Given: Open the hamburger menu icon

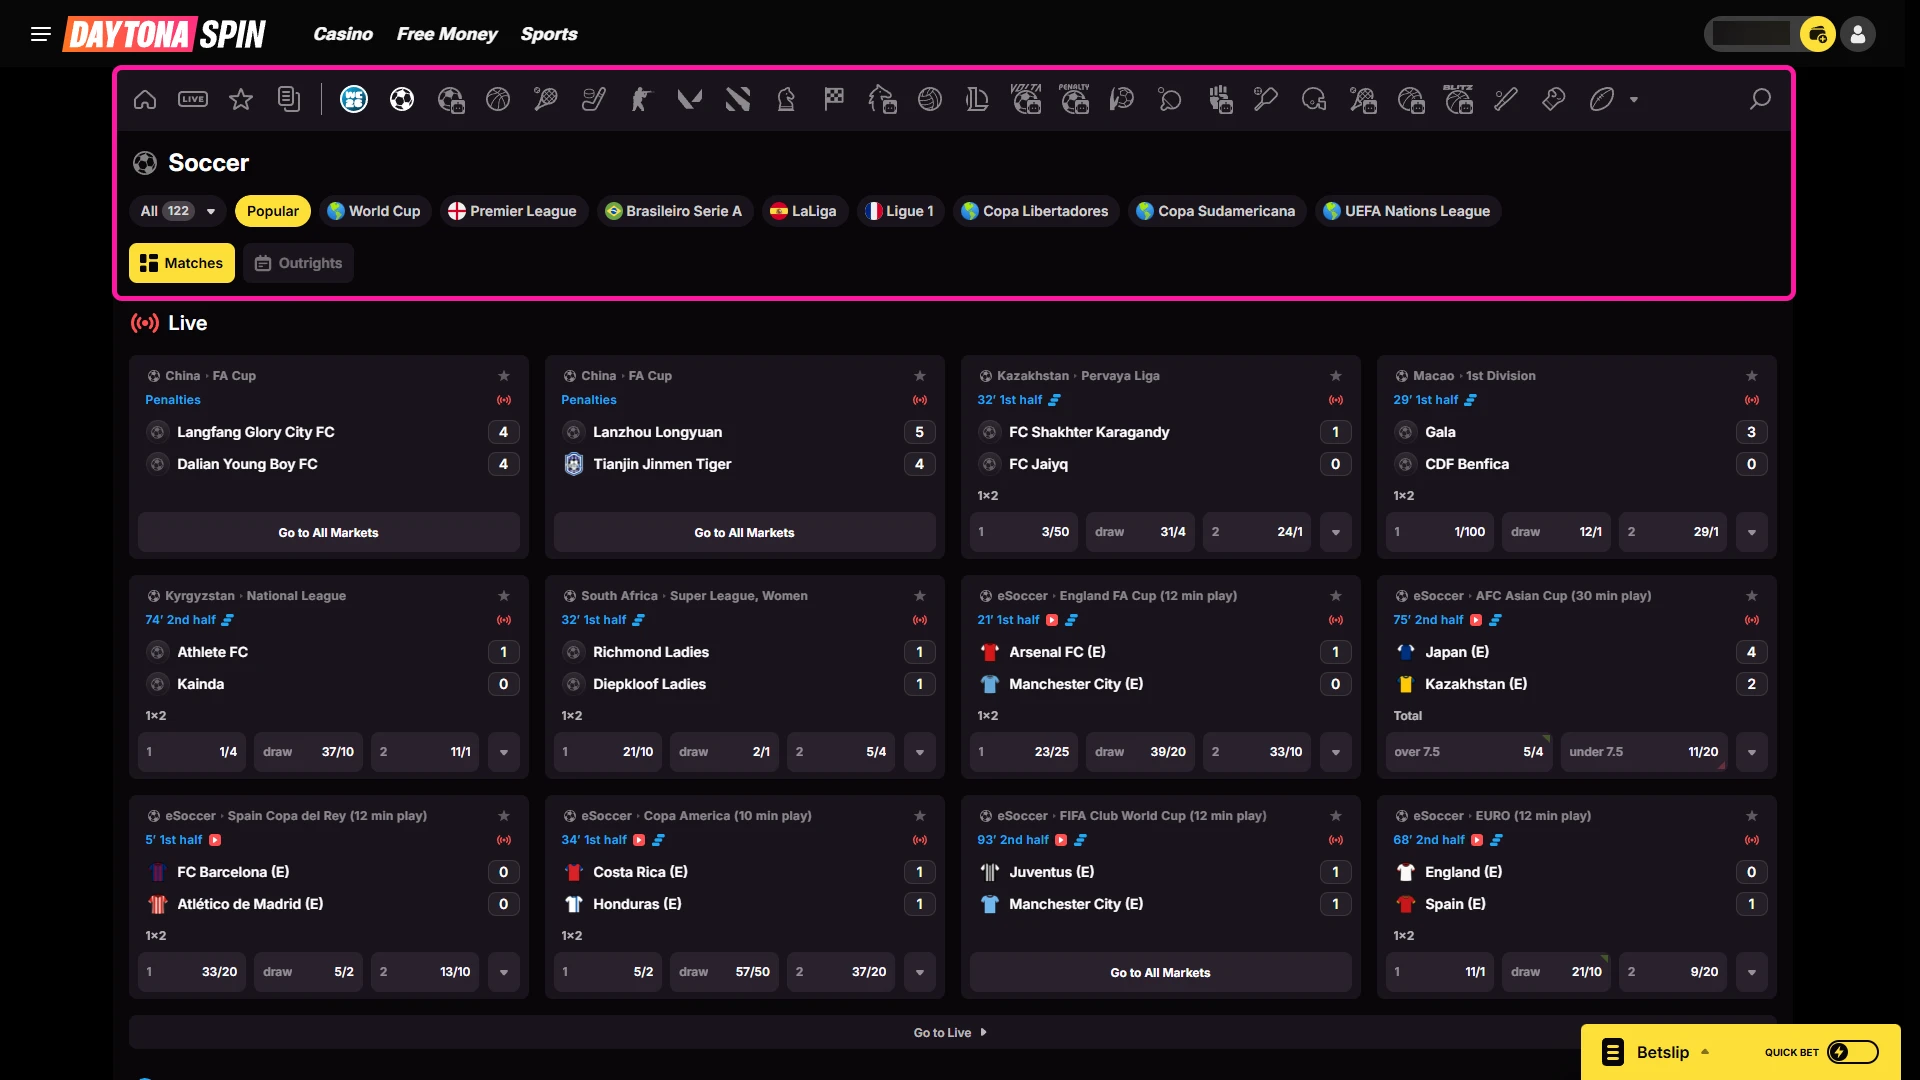Looking at the screenshot, I should click(41, 34).
